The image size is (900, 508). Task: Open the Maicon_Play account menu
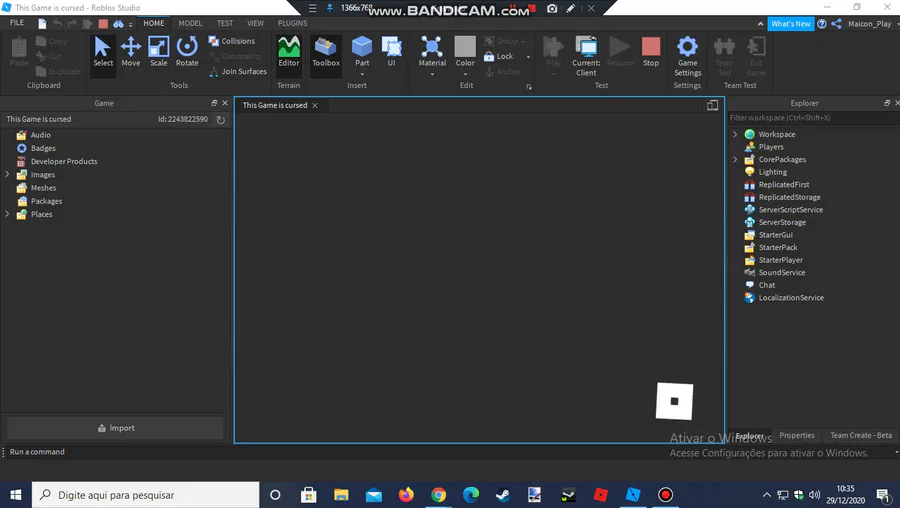click(x=872, y=24)
